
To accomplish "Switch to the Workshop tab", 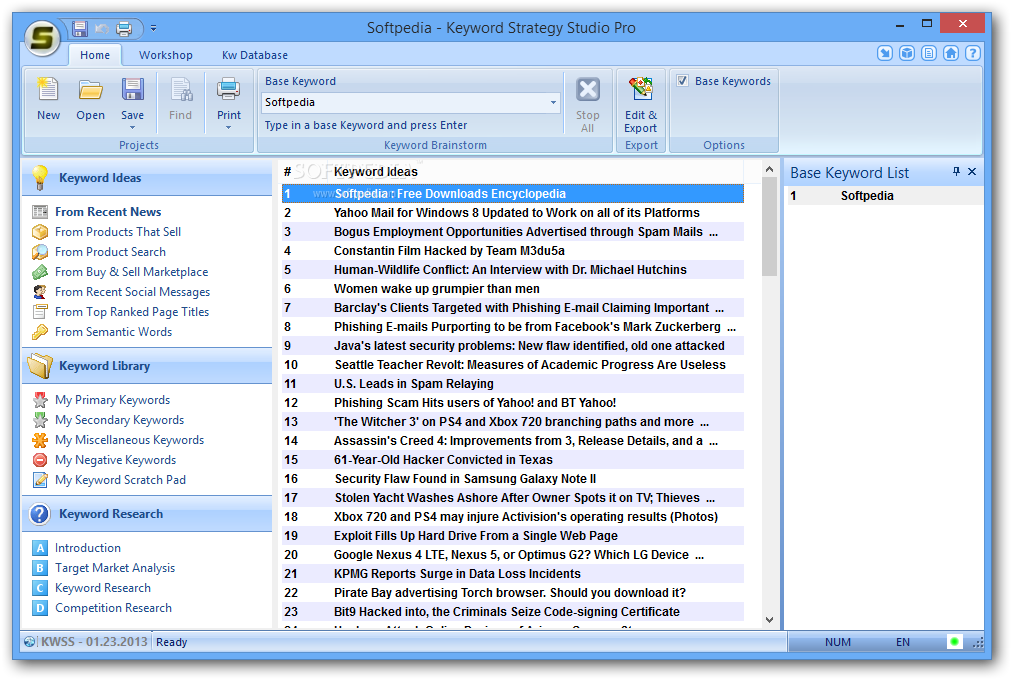I will click(166, 55).
